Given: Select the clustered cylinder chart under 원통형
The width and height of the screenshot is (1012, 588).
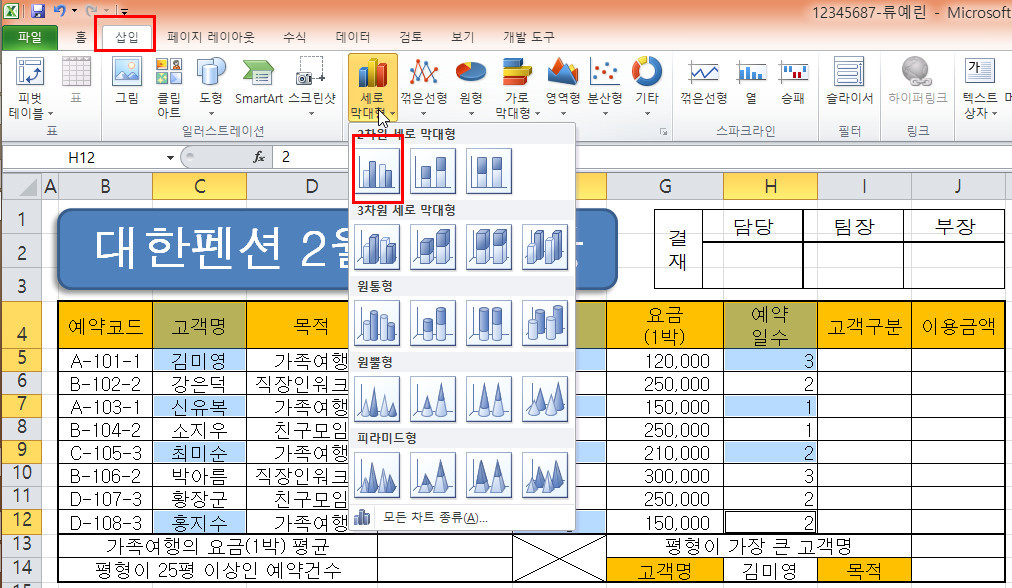Looking at the screenshot, I should click(x=377, y=323).
